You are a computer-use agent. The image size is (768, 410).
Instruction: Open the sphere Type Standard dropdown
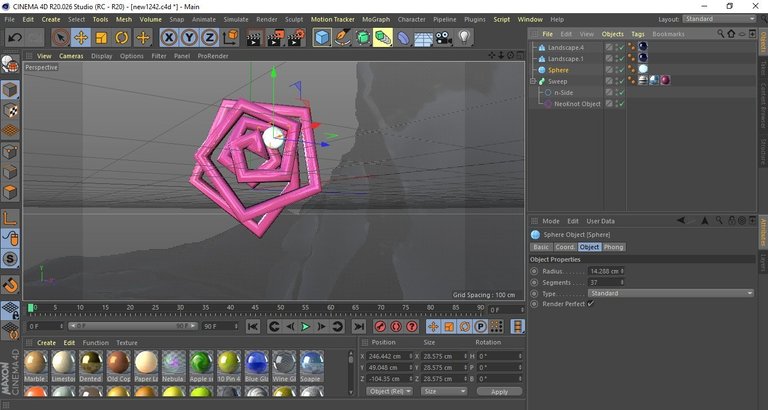point(671,293)
